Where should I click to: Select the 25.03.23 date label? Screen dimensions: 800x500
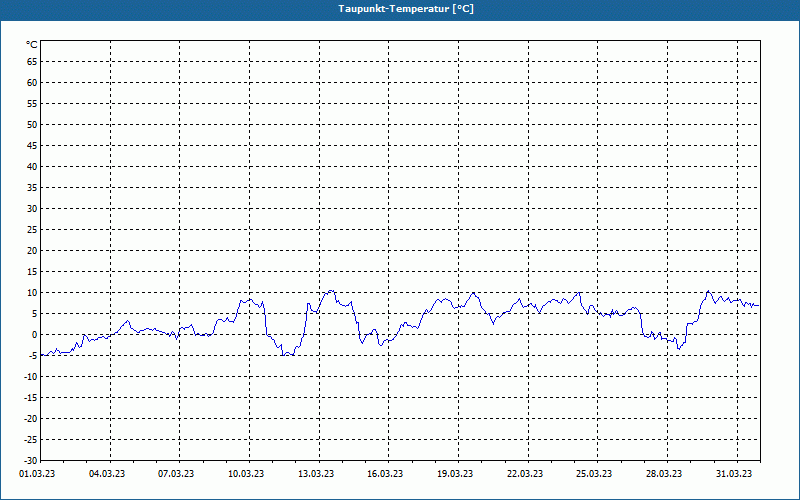click(x=594, y=473)
